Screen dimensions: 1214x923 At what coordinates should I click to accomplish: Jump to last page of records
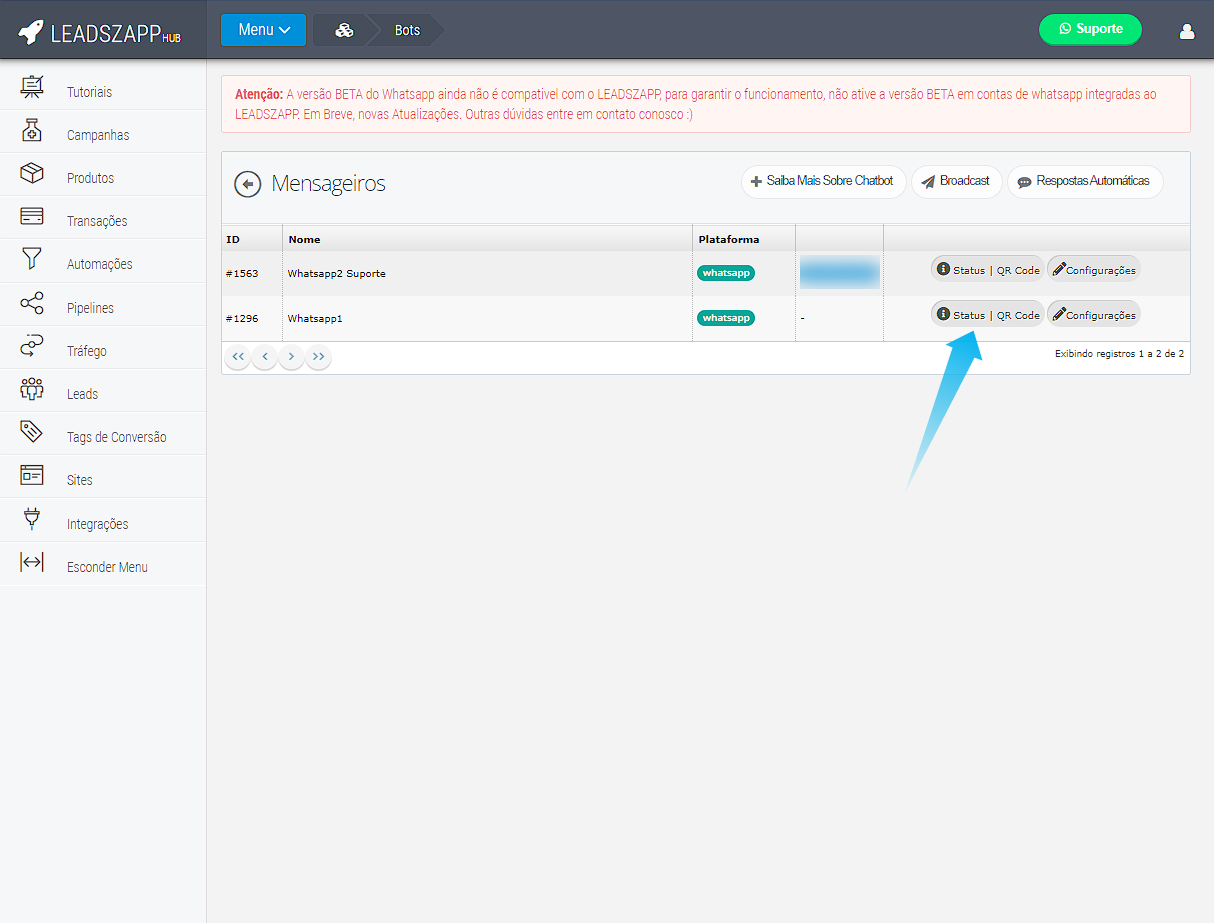click(318, 356)
